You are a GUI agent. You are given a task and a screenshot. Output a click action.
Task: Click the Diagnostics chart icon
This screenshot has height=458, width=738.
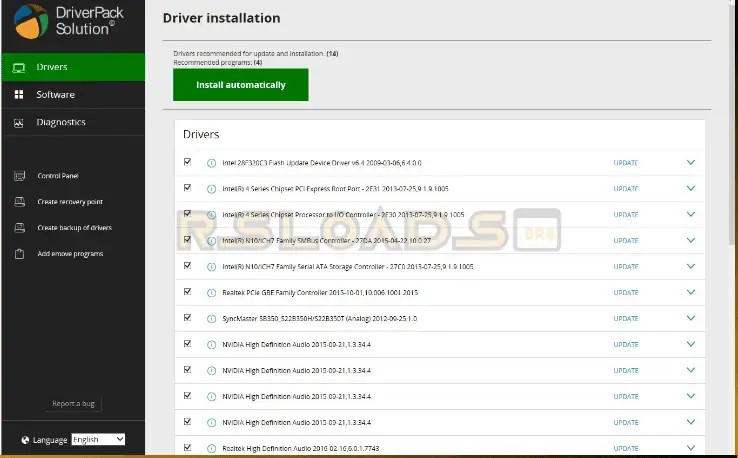pos(18,123)
